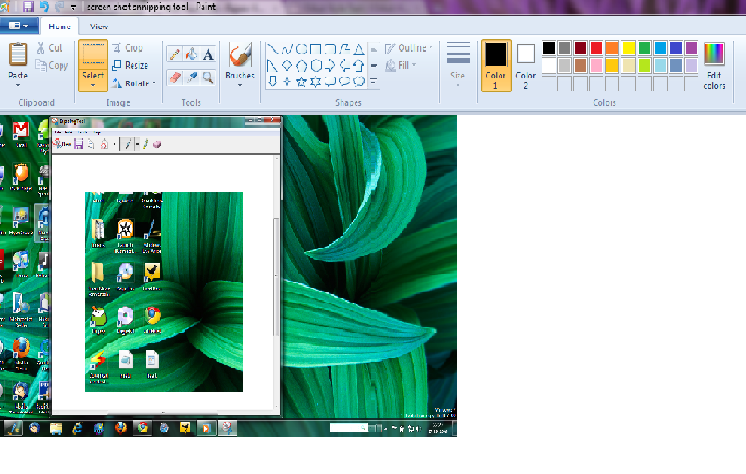Pick the Eraser tool
Image resolution: width=746 pixels, height=474 pixels.
(174, 76)
